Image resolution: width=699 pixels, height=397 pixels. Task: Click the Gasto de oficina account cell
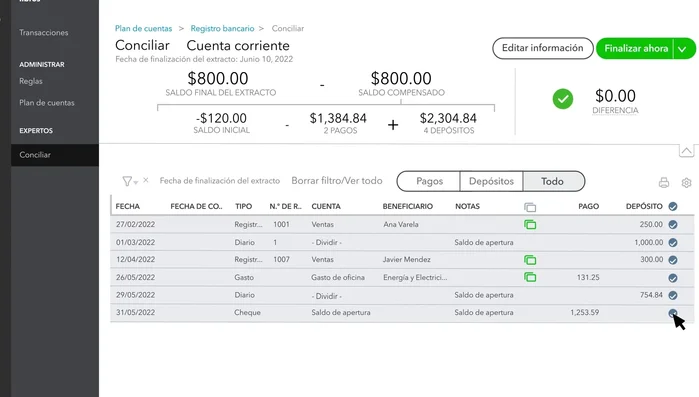(x=338, y=277)
